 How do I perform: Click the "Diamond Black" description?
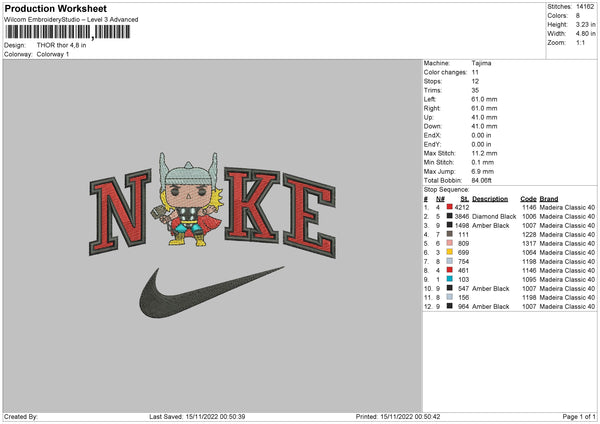(x=494, y=217)
